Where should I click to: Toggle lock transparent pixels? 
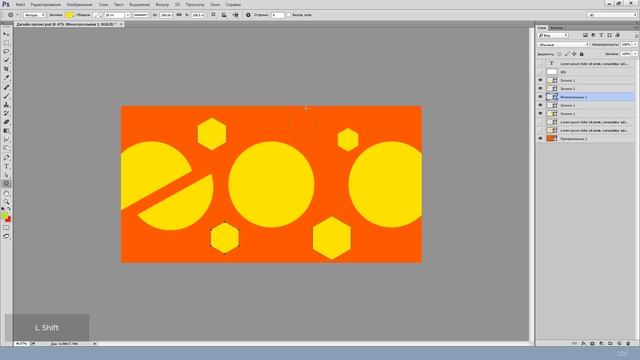(x=559, y=54)
